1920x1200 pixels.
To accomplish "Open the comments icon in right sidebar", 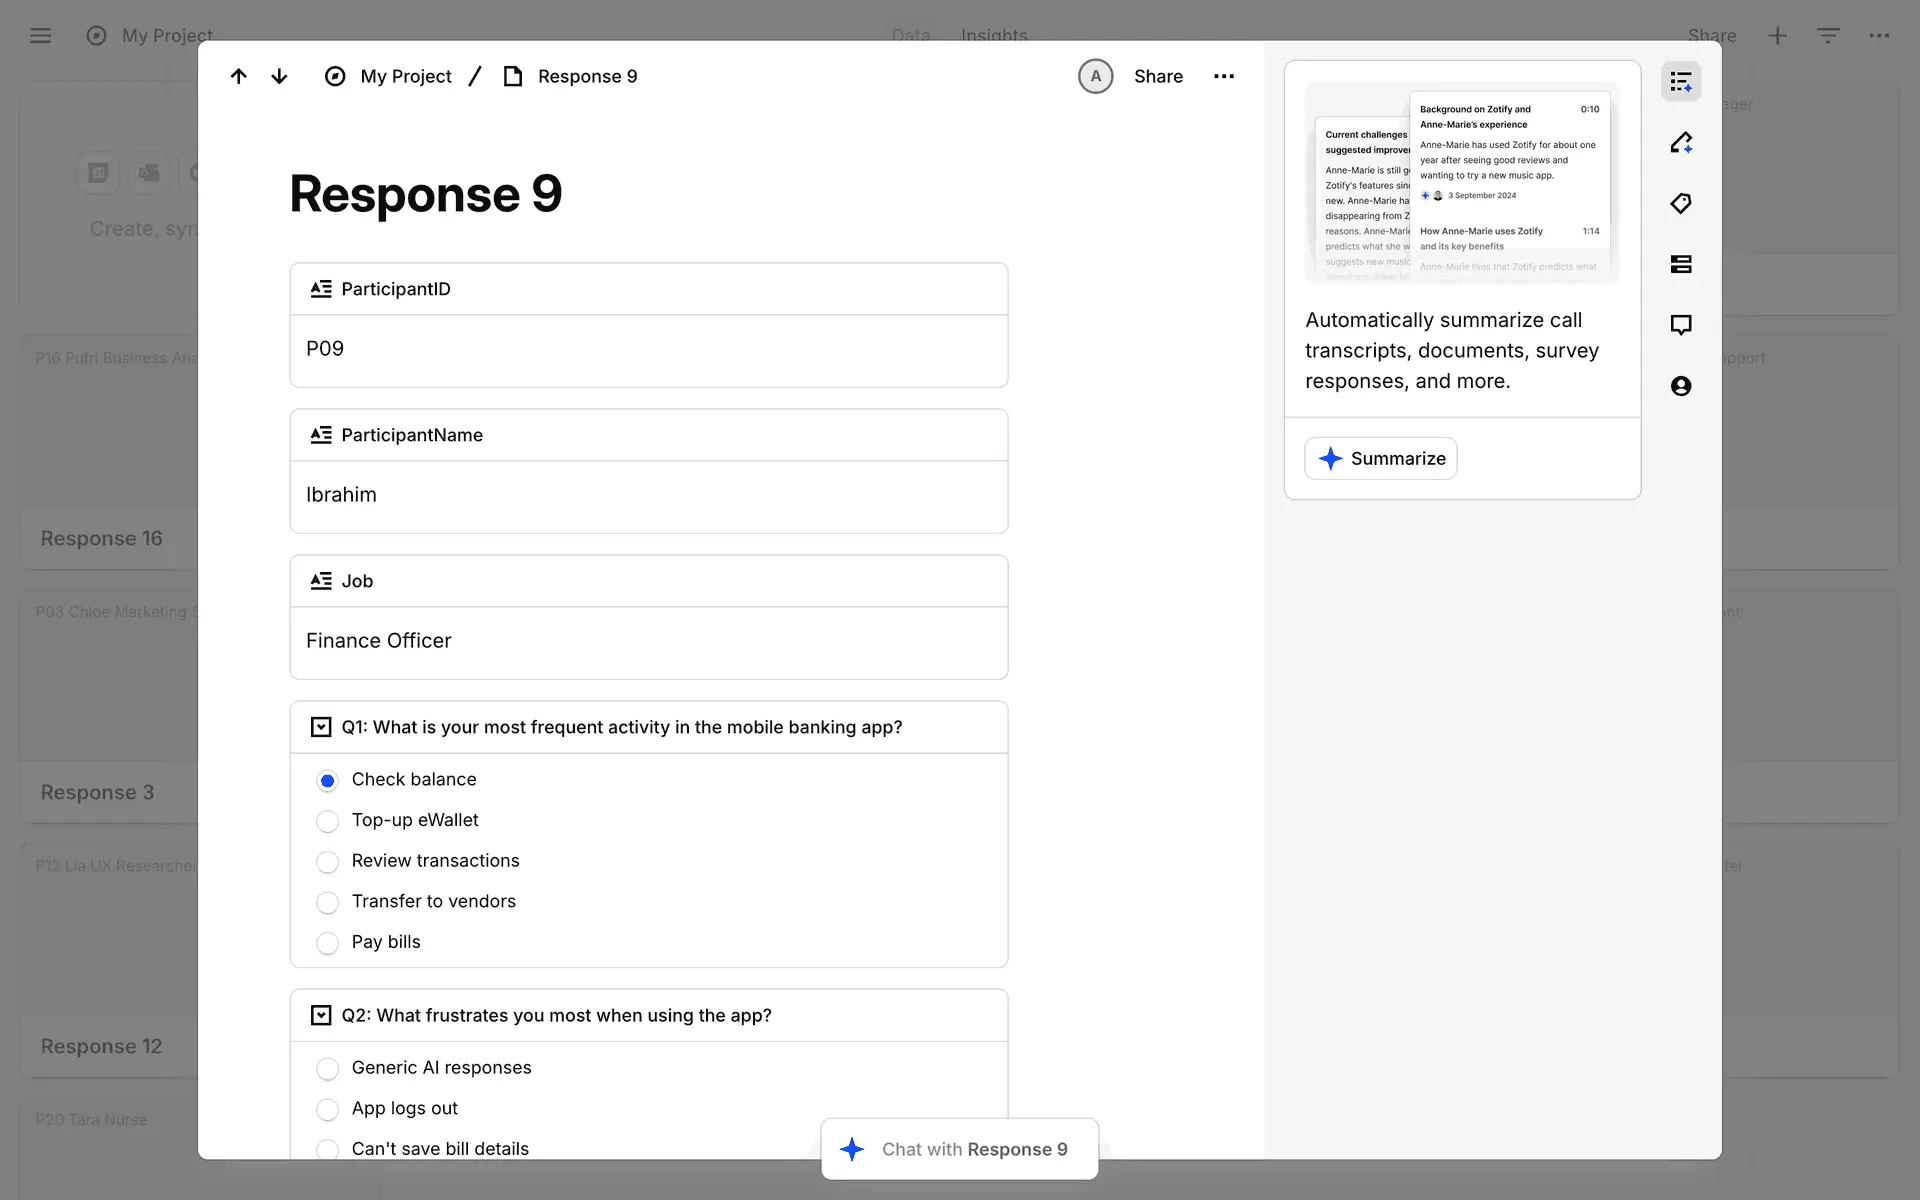I will (1681, 325).
